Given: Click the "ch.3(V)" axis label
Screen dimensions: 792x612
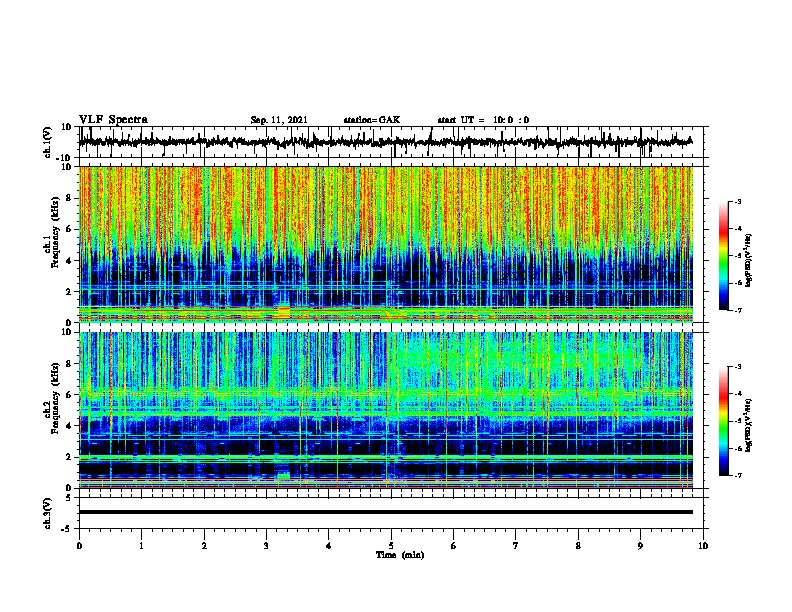Looking at the screenshot, I should click(48, 513).
